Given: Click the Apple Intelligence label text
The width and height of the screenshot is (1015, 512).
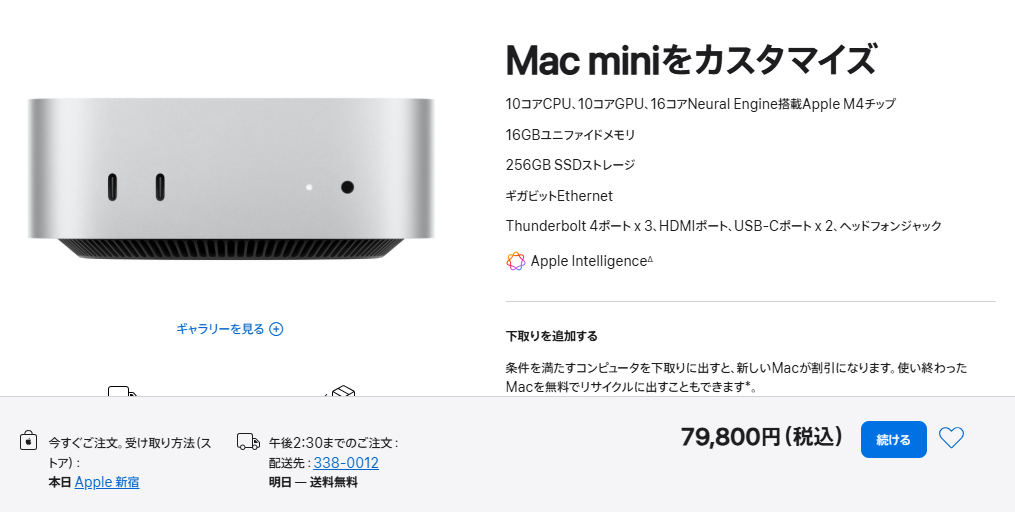Looking at the screenshot, I should coord(589,261).
